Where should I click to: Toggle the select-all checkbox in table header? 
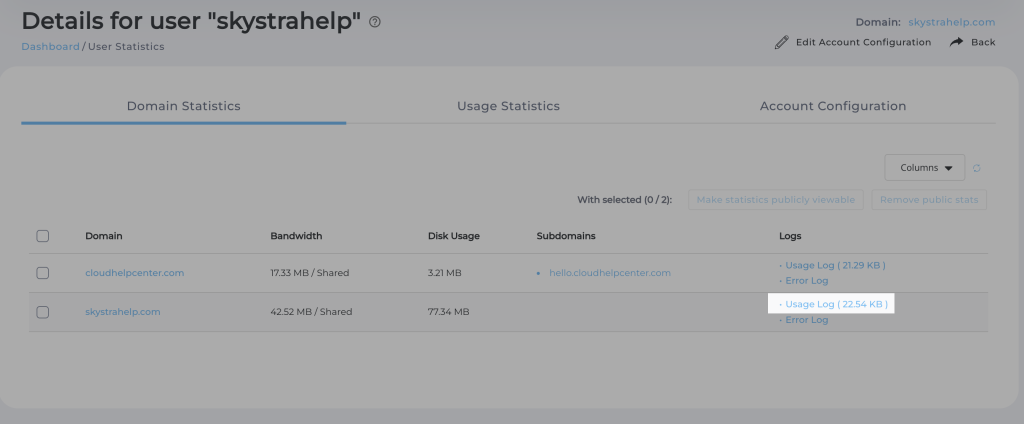(43, 236)
